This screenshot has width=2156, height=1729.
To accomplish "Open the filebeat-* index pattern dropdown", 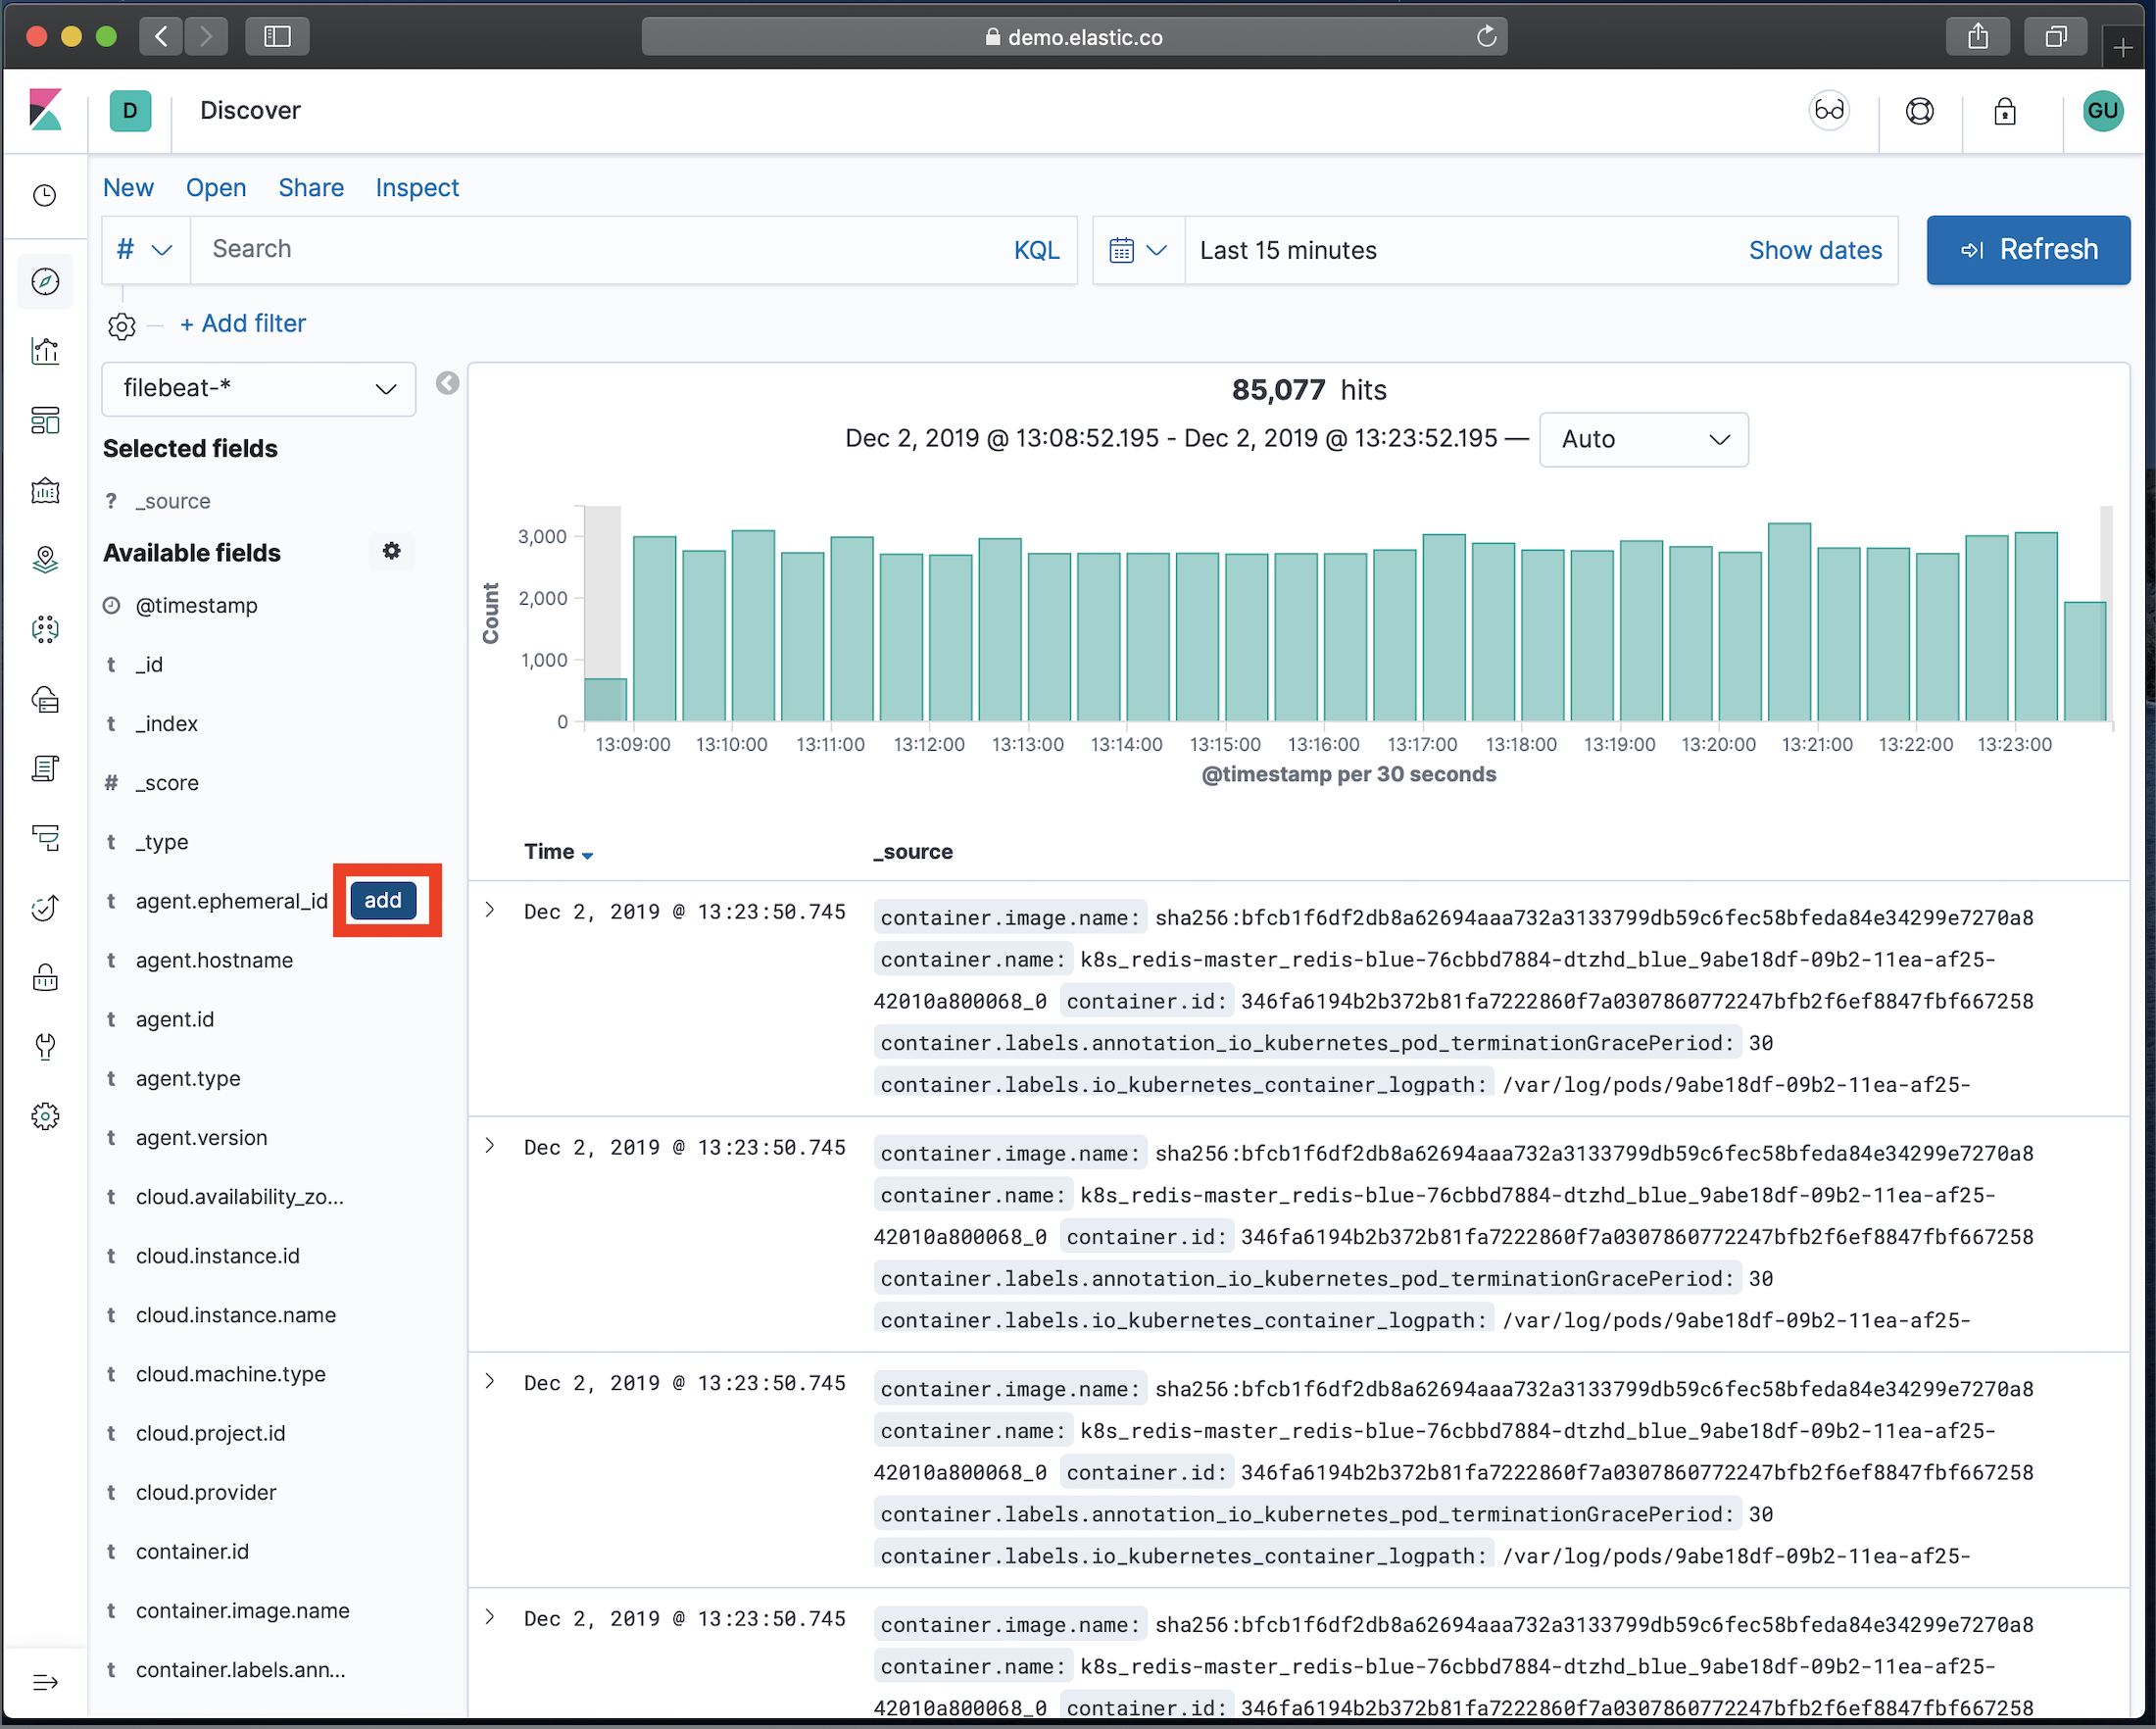I will click(x=259, y=389).
